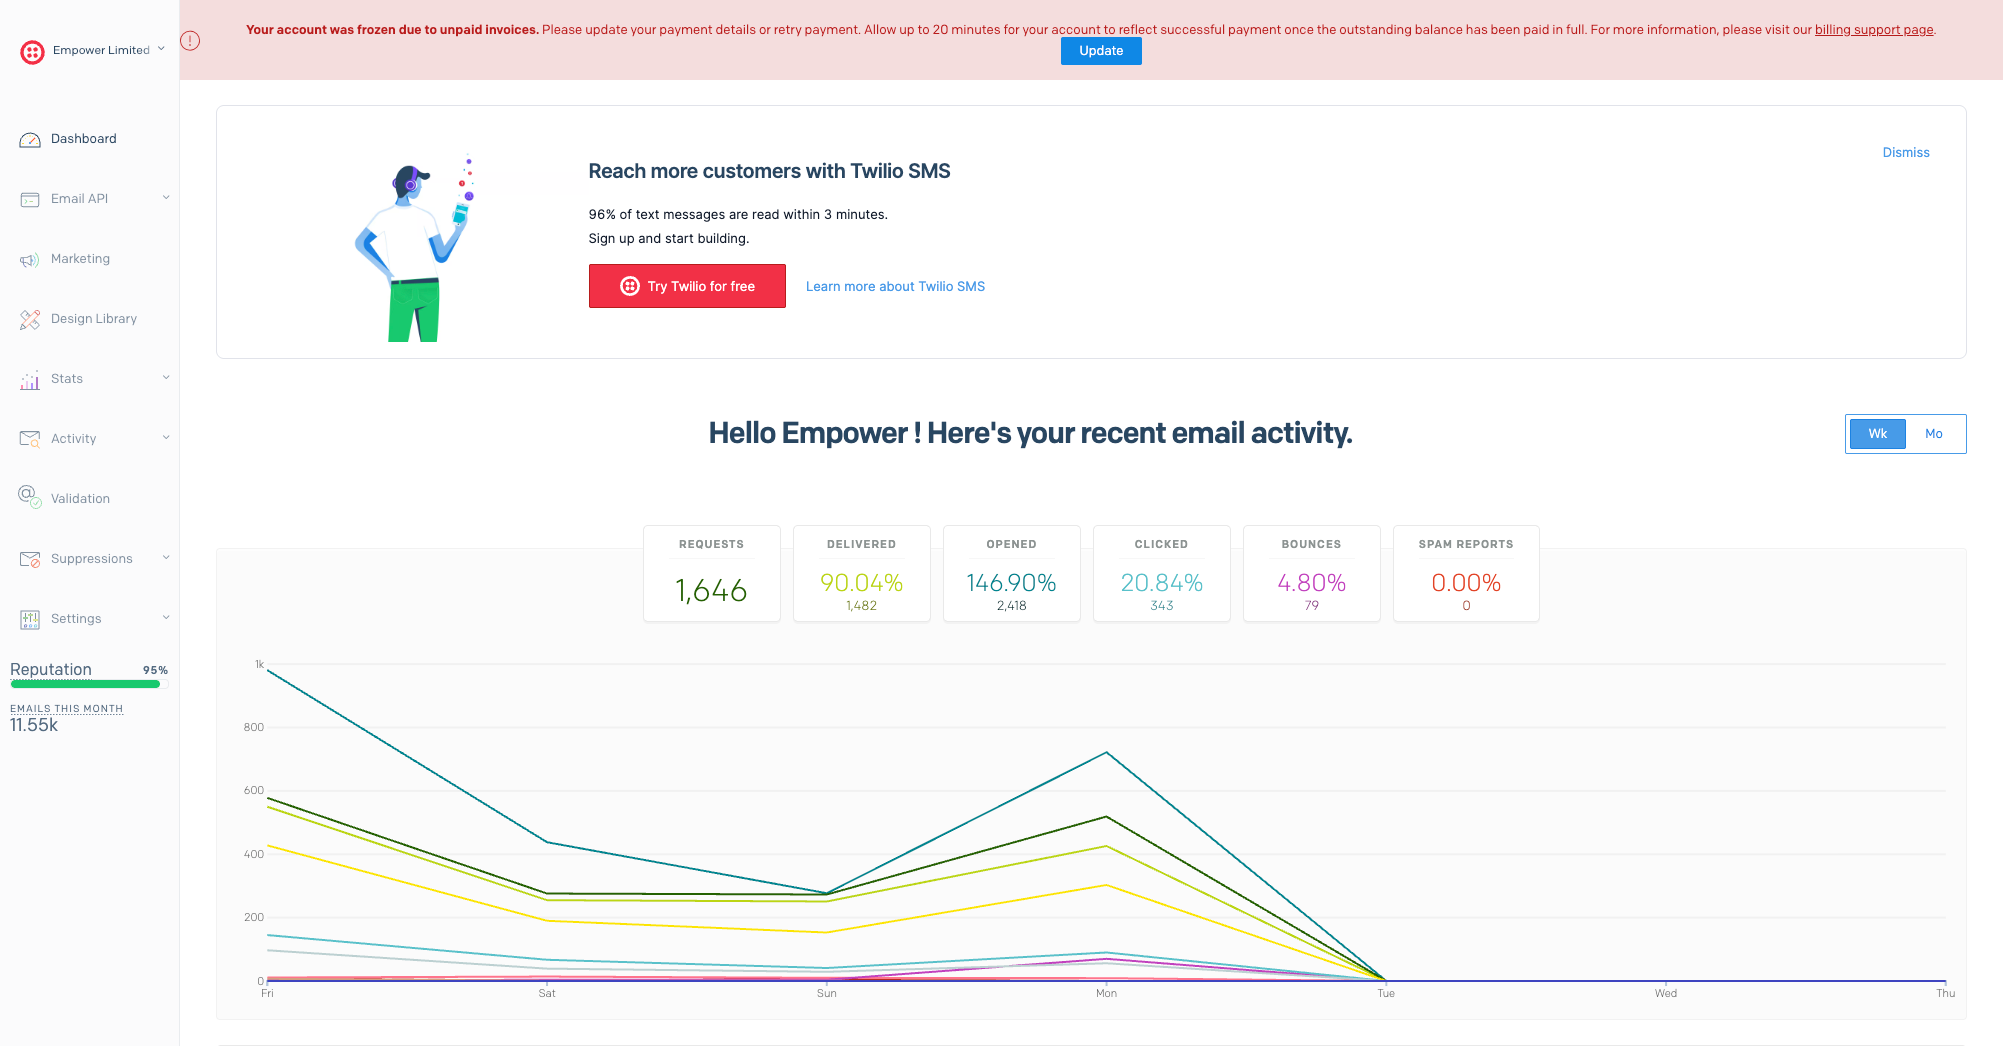The height and width of the screenshot is (1046, 2003).
Task: Click the Activity envelope icon
Action: pyautogui.click(x=30, y=439)
